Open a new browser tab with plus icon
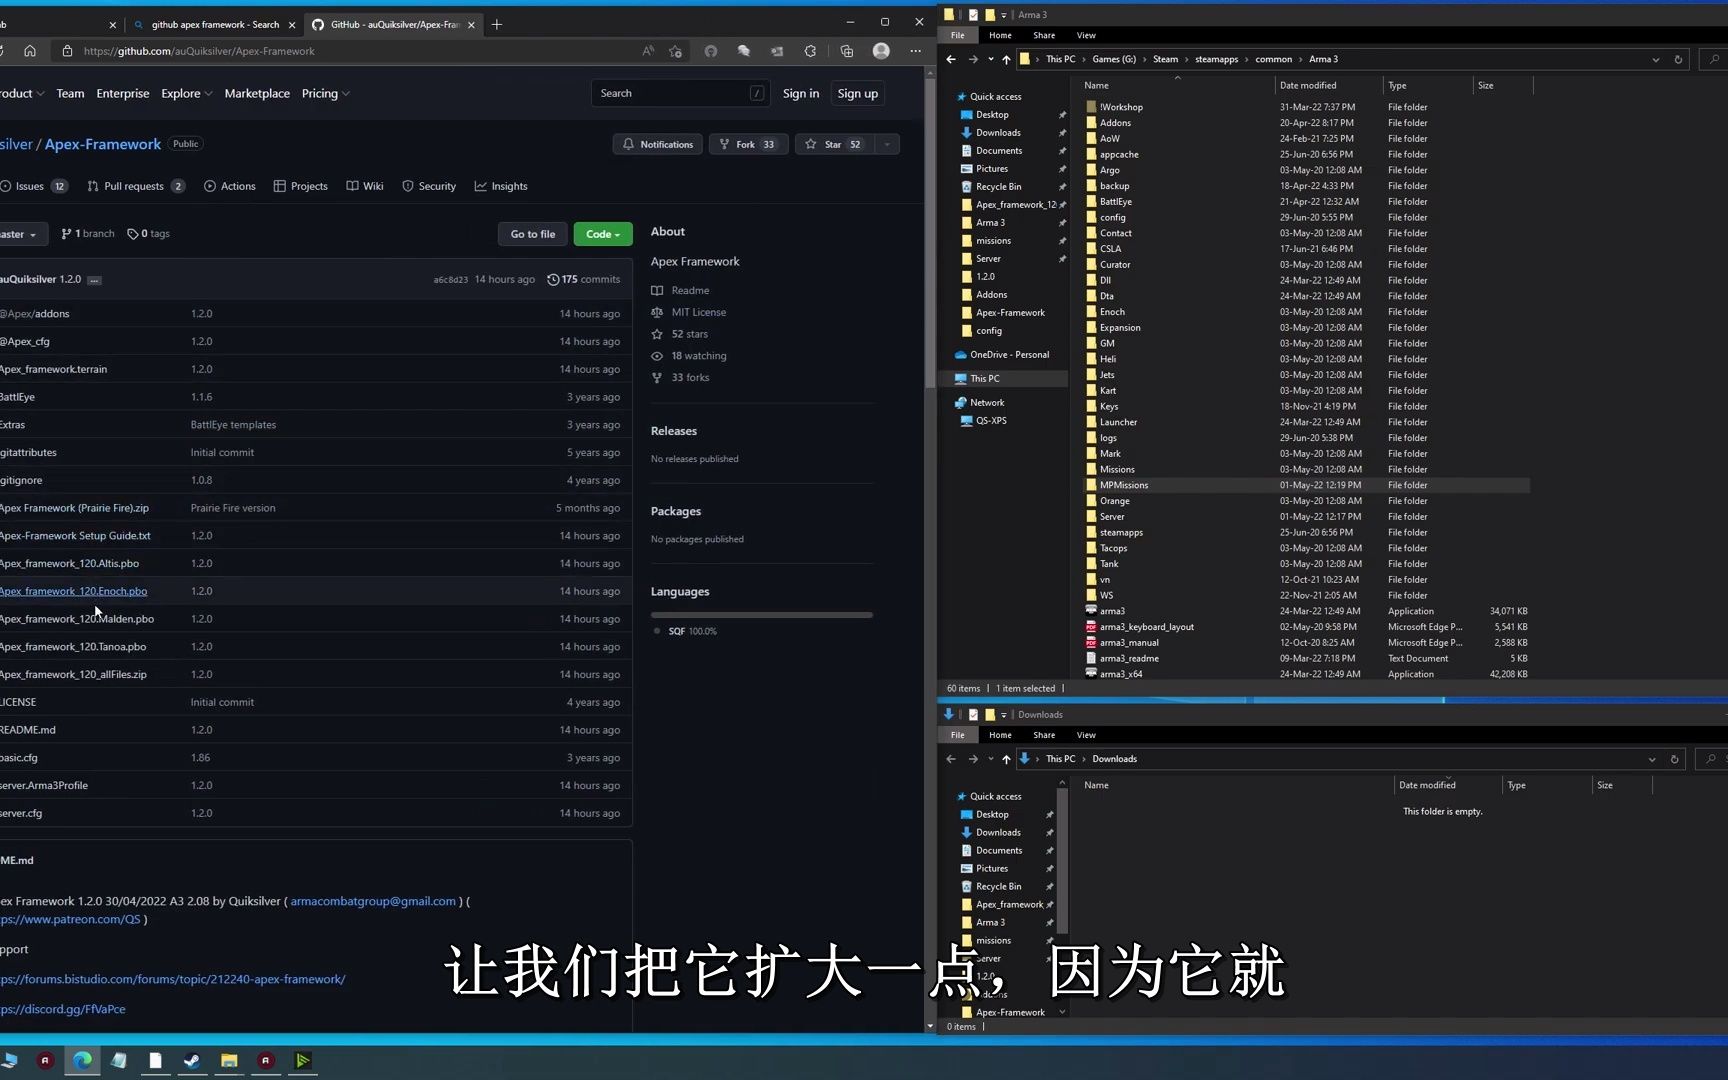Screen dimensions: 1728x1080 pyautogui.click(x=497, y=24)
